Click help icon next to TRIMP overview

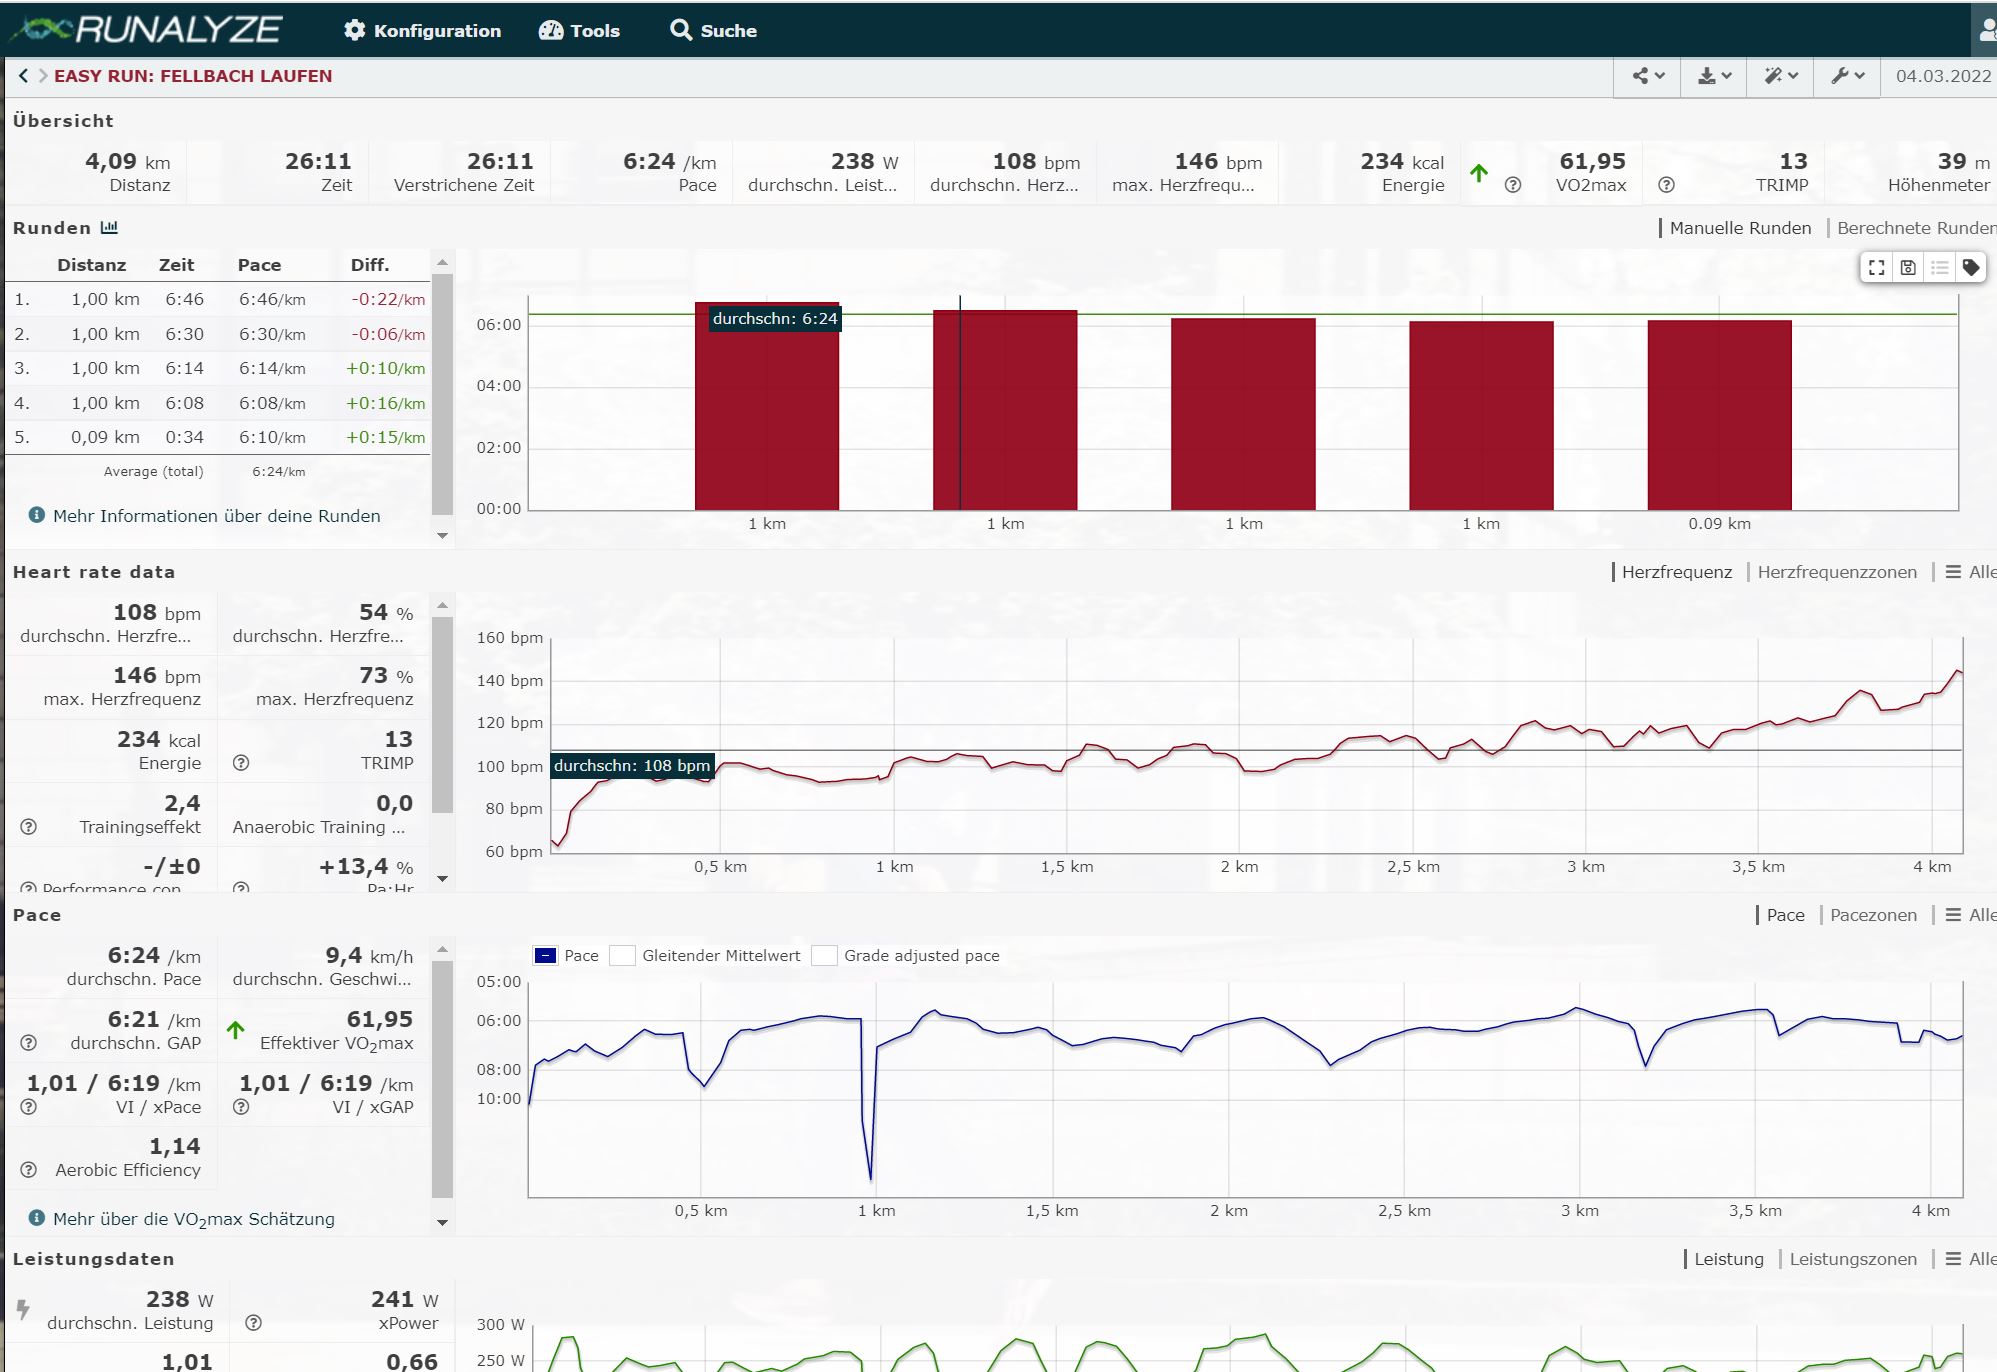coord(1666,185)
